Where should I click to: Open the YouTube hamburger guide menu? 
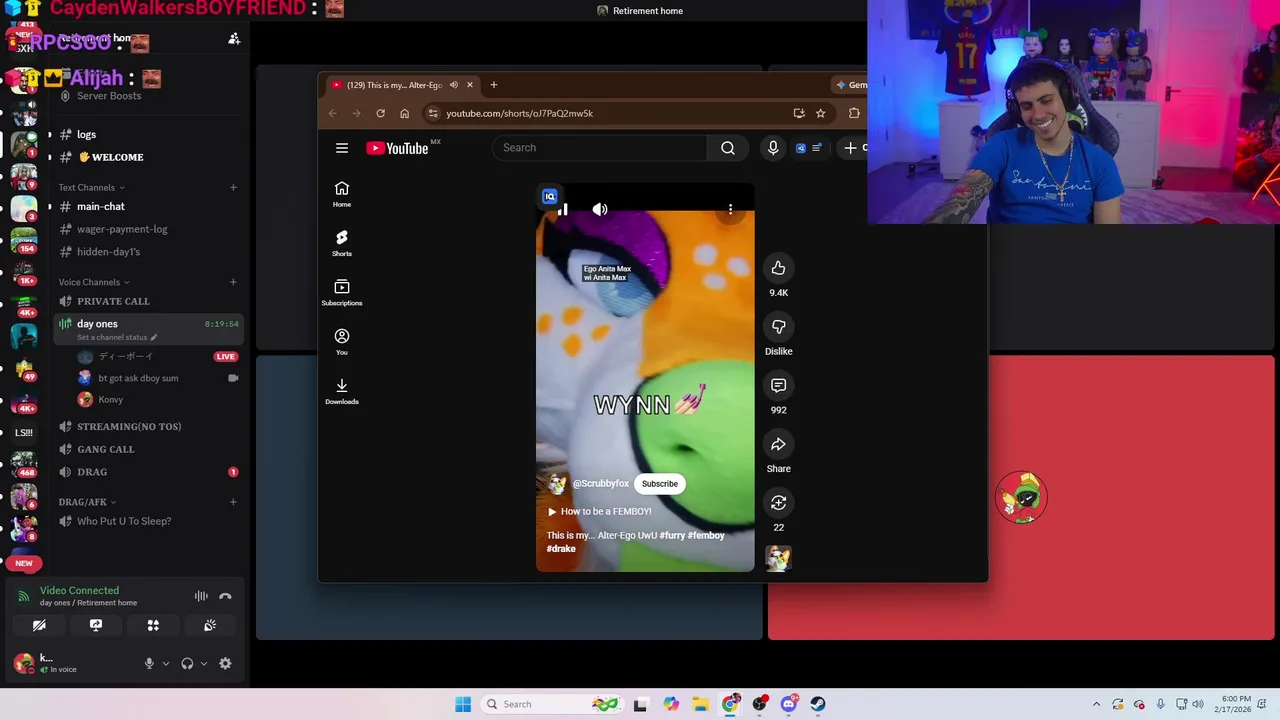pos(342,148)
